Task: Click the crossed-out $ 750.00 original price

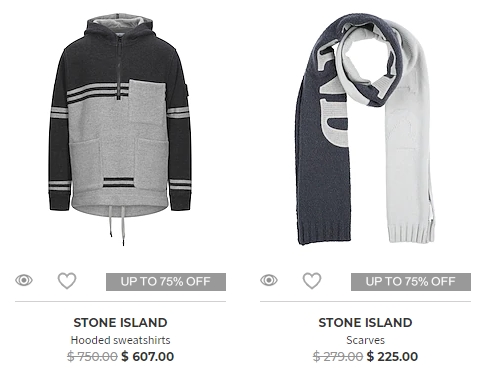Action: (92, 356)
